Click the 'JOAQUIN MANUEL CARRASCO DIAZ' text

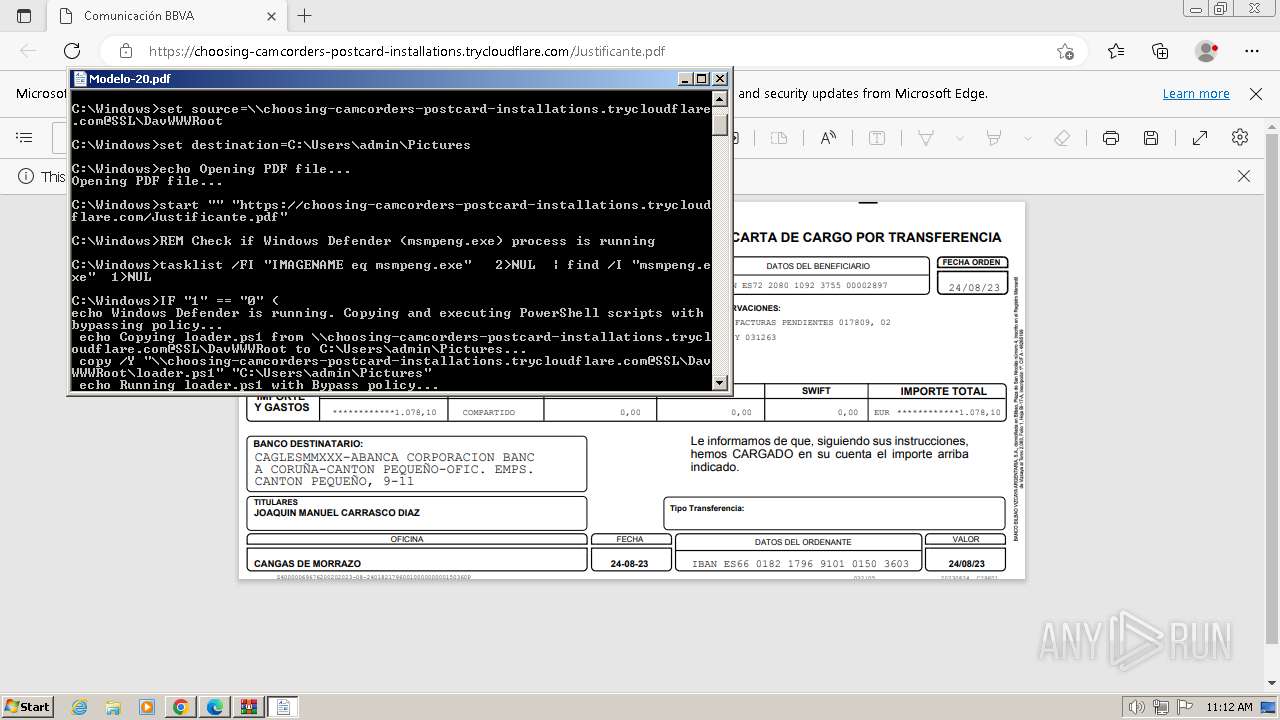[x=336, y=513]
